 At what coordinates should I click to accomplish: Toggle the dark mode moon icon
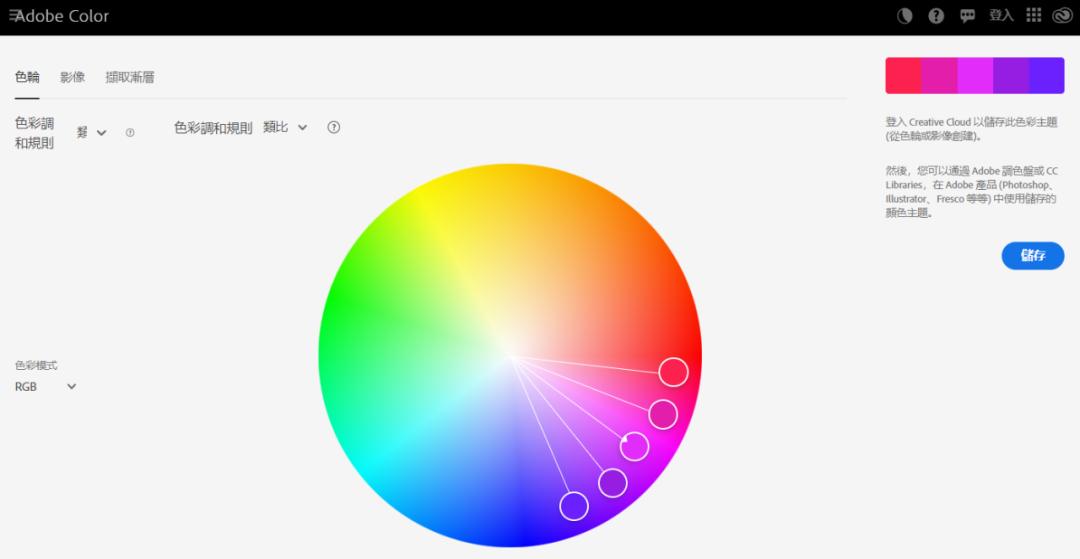(905, 16)
